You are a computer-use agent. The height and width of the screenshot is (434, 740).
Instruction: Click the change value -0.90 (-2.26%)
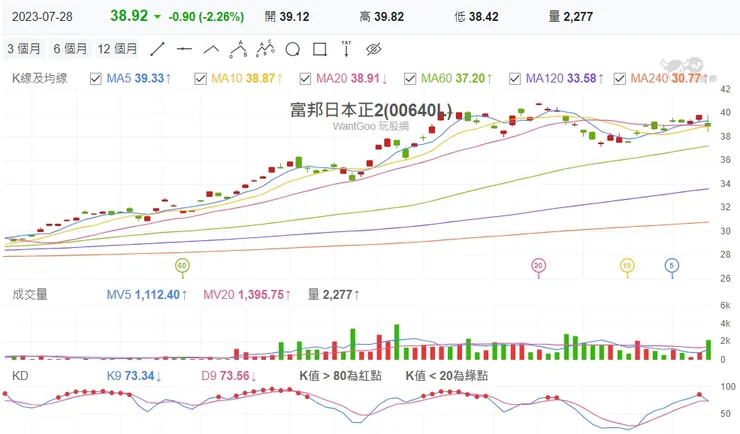206,17
